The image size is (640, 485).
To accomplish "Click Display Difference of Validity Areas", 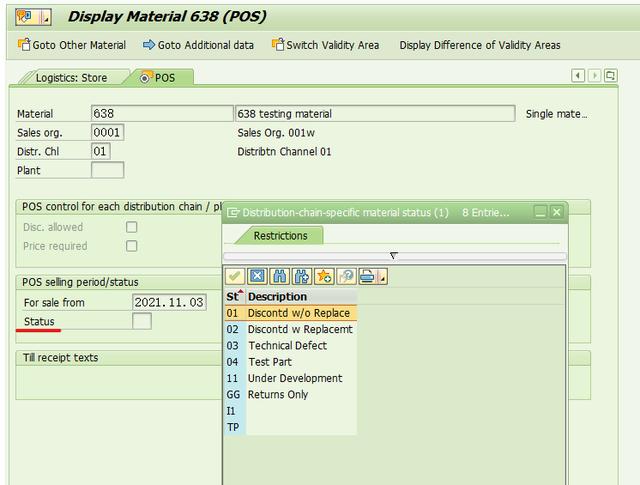I will pyautogui.click(x=480, y=45).
